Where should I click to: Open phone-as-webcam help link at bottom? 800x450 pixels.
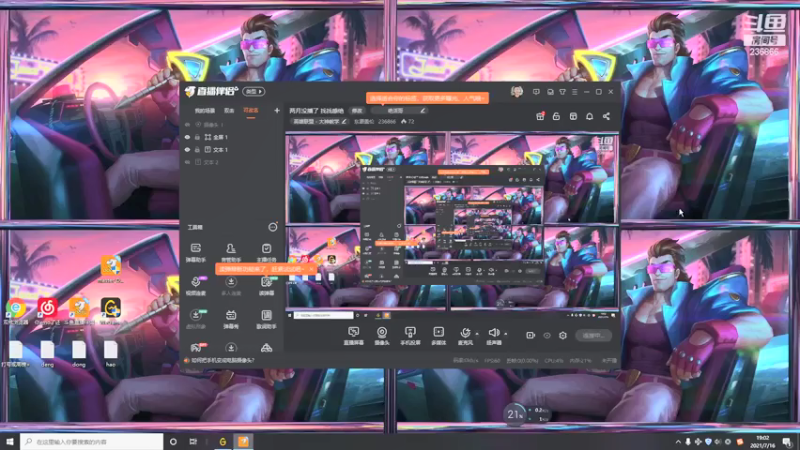[222, 360]
